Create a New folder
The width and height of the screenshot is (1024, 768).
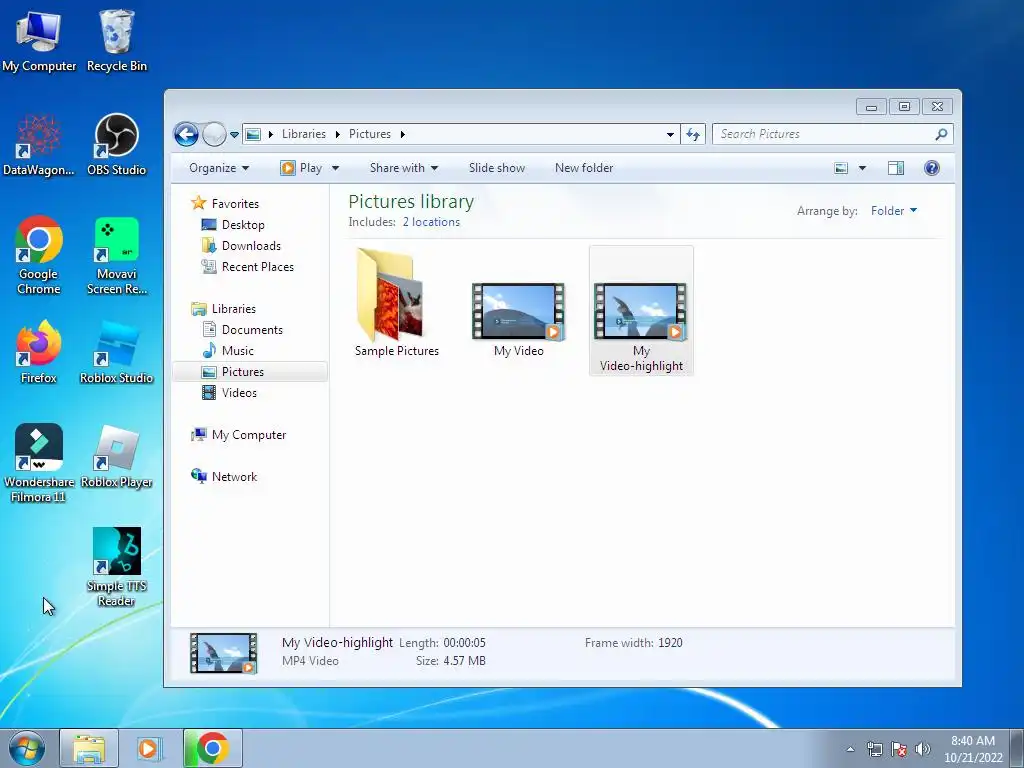[x=584, y=168]
